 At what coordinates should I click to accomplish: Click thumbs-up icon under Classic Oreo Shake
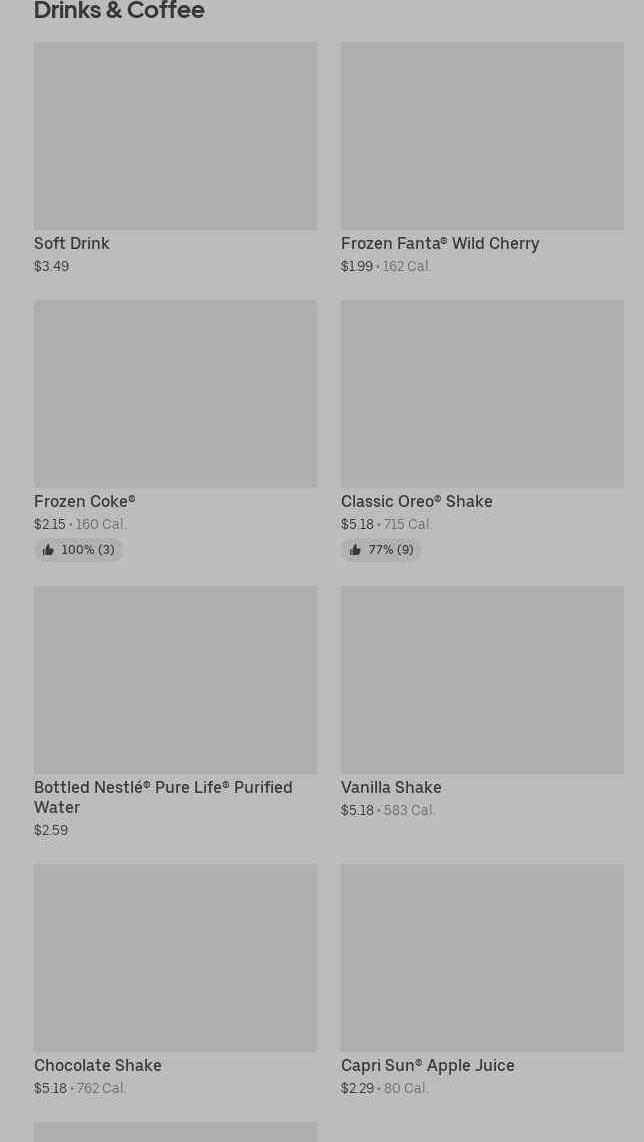(x=355, y=550)
